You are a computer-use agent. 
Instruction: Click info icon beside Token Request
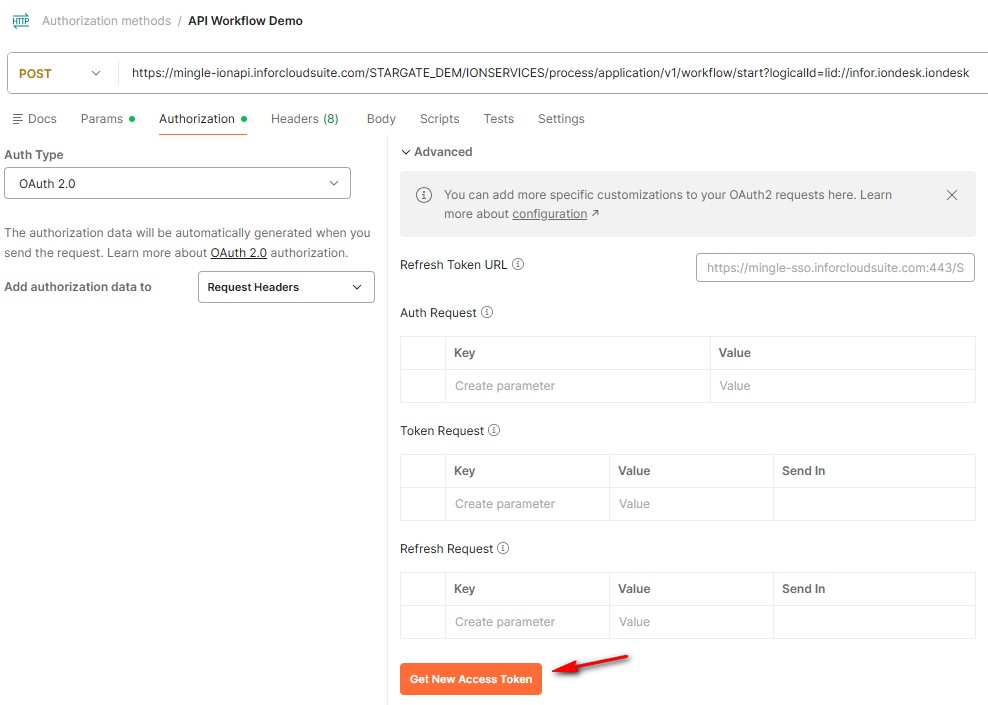494,431
